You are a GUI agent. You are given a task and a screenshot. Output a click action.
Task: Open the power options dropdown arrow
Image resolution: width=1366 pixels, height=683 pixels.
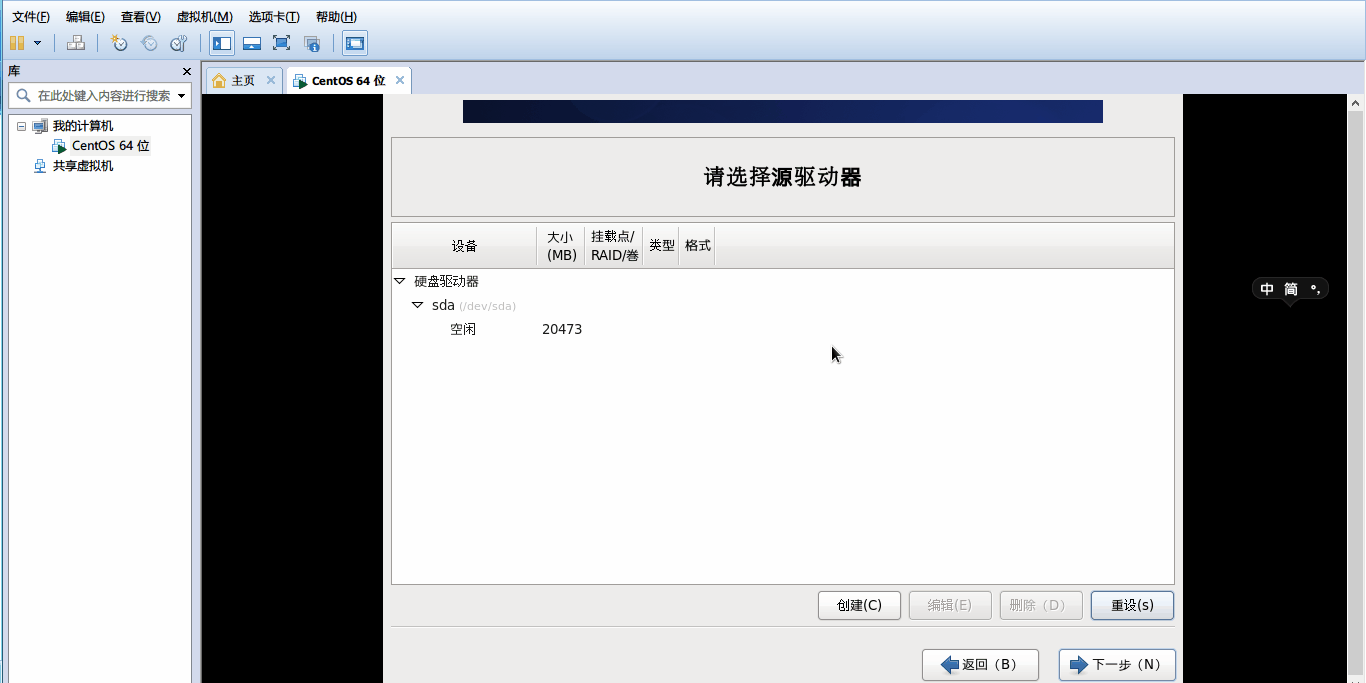37,43
